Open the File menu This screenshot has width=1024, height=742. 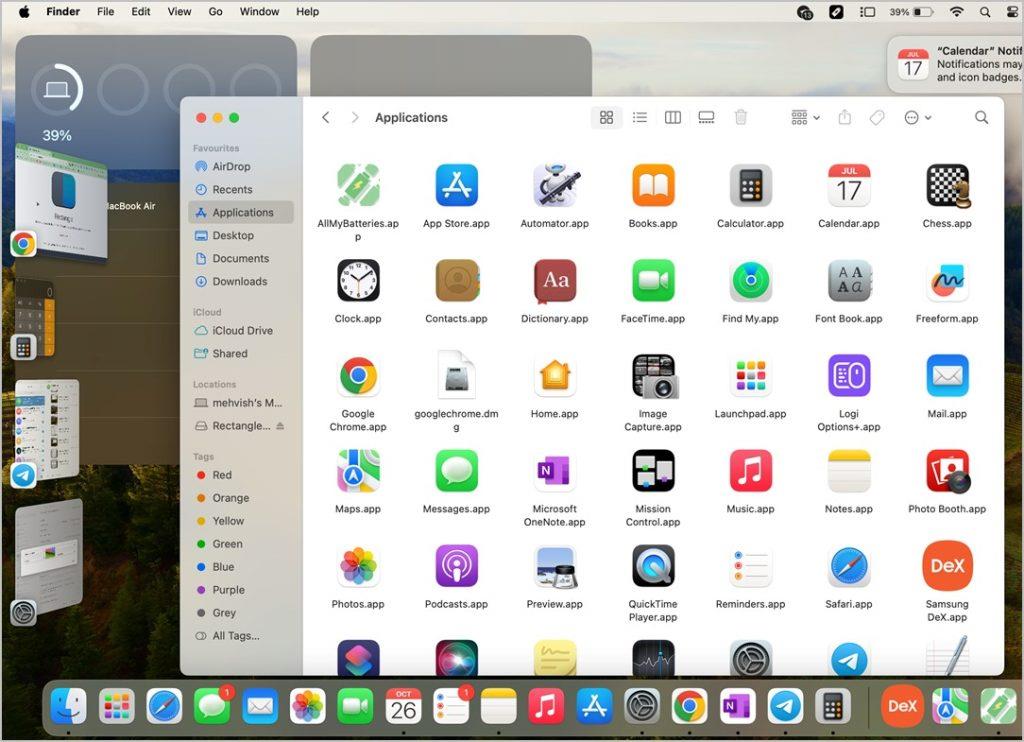pyautogui.click(x=105, y=12)
